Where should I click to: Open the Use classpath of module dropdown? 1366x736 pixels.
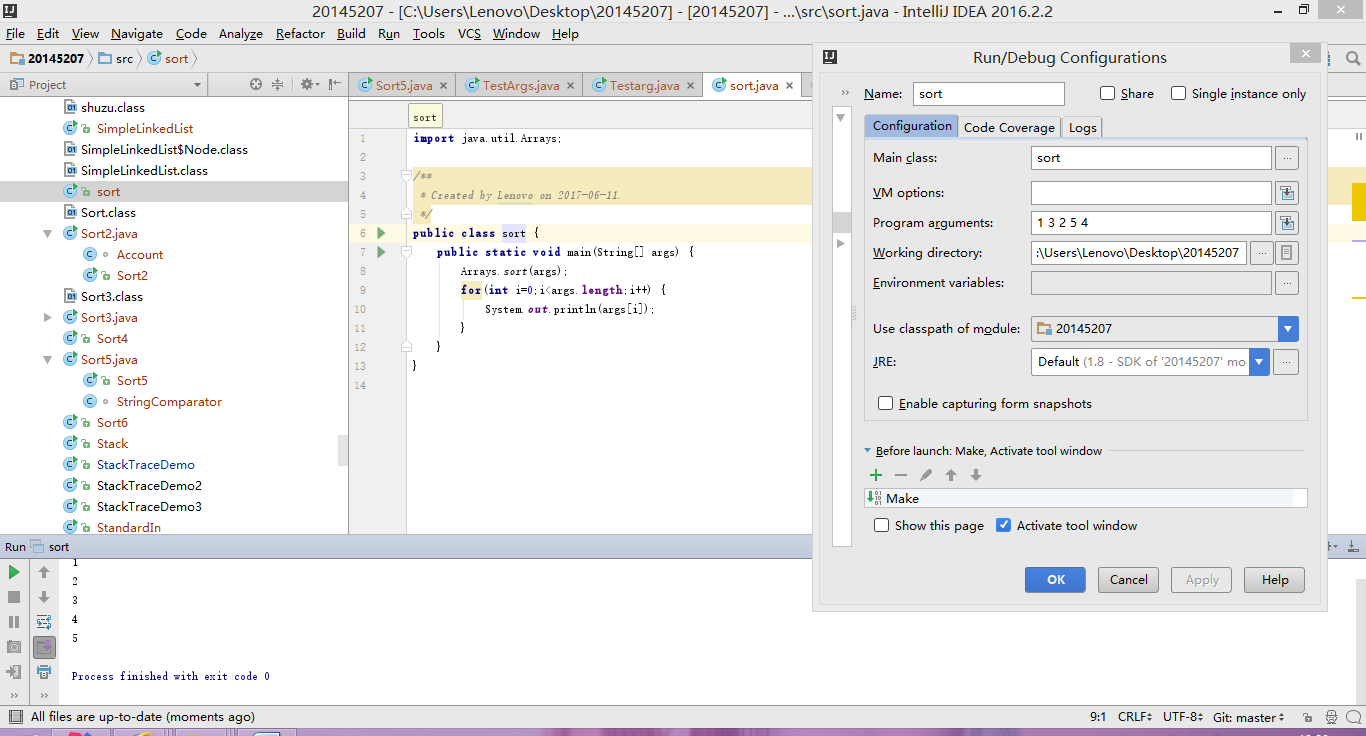pyautogui.click(x=1288, y=328)
